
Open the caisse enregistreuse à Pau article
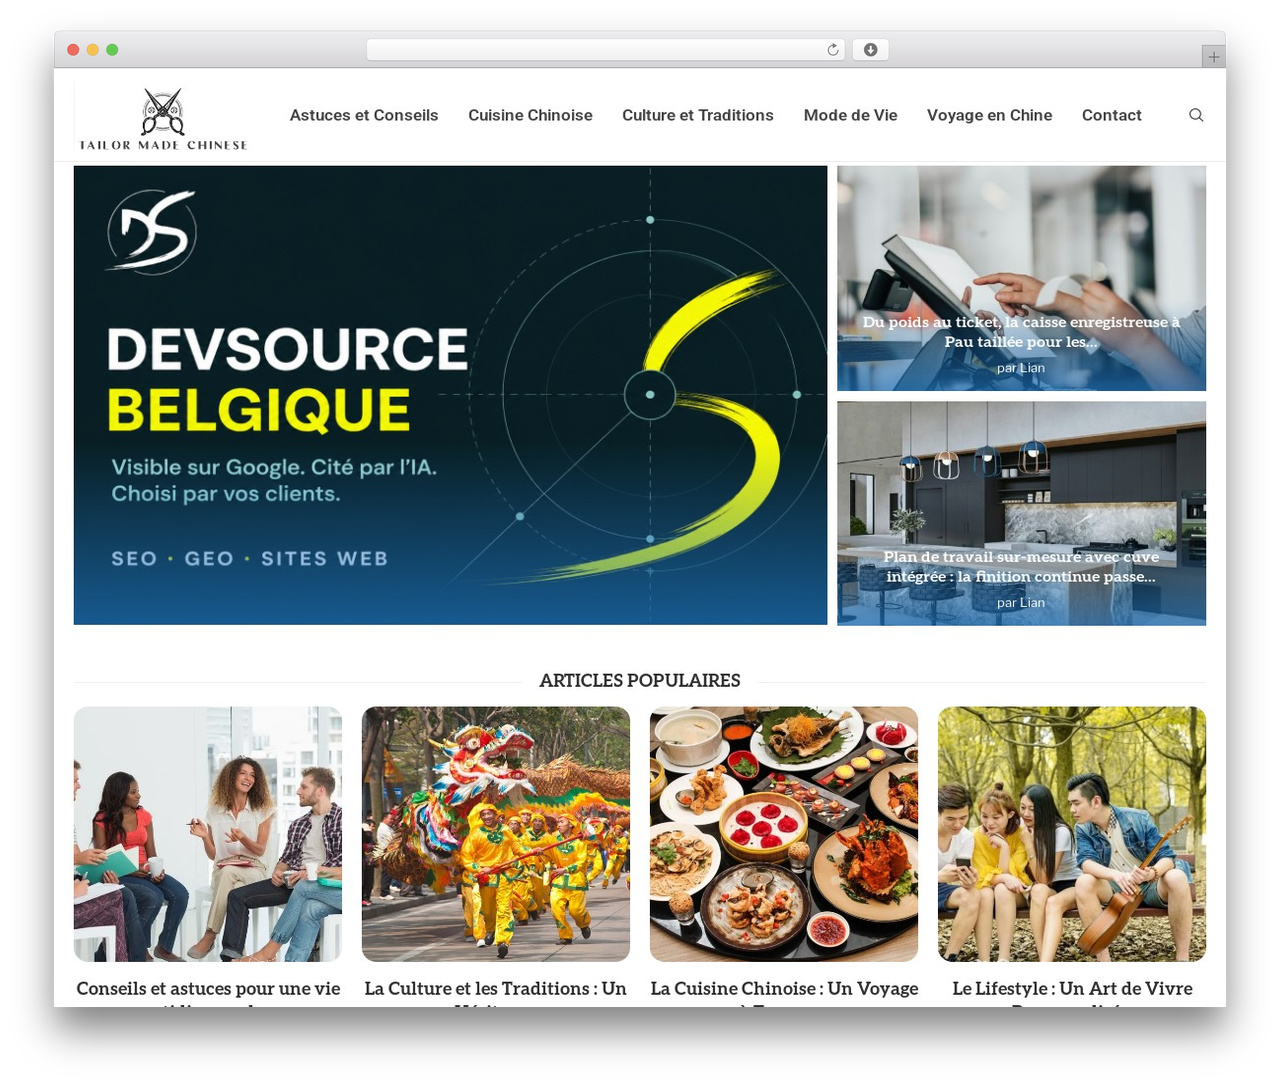pyautogui.click(x=1021, y=332)
